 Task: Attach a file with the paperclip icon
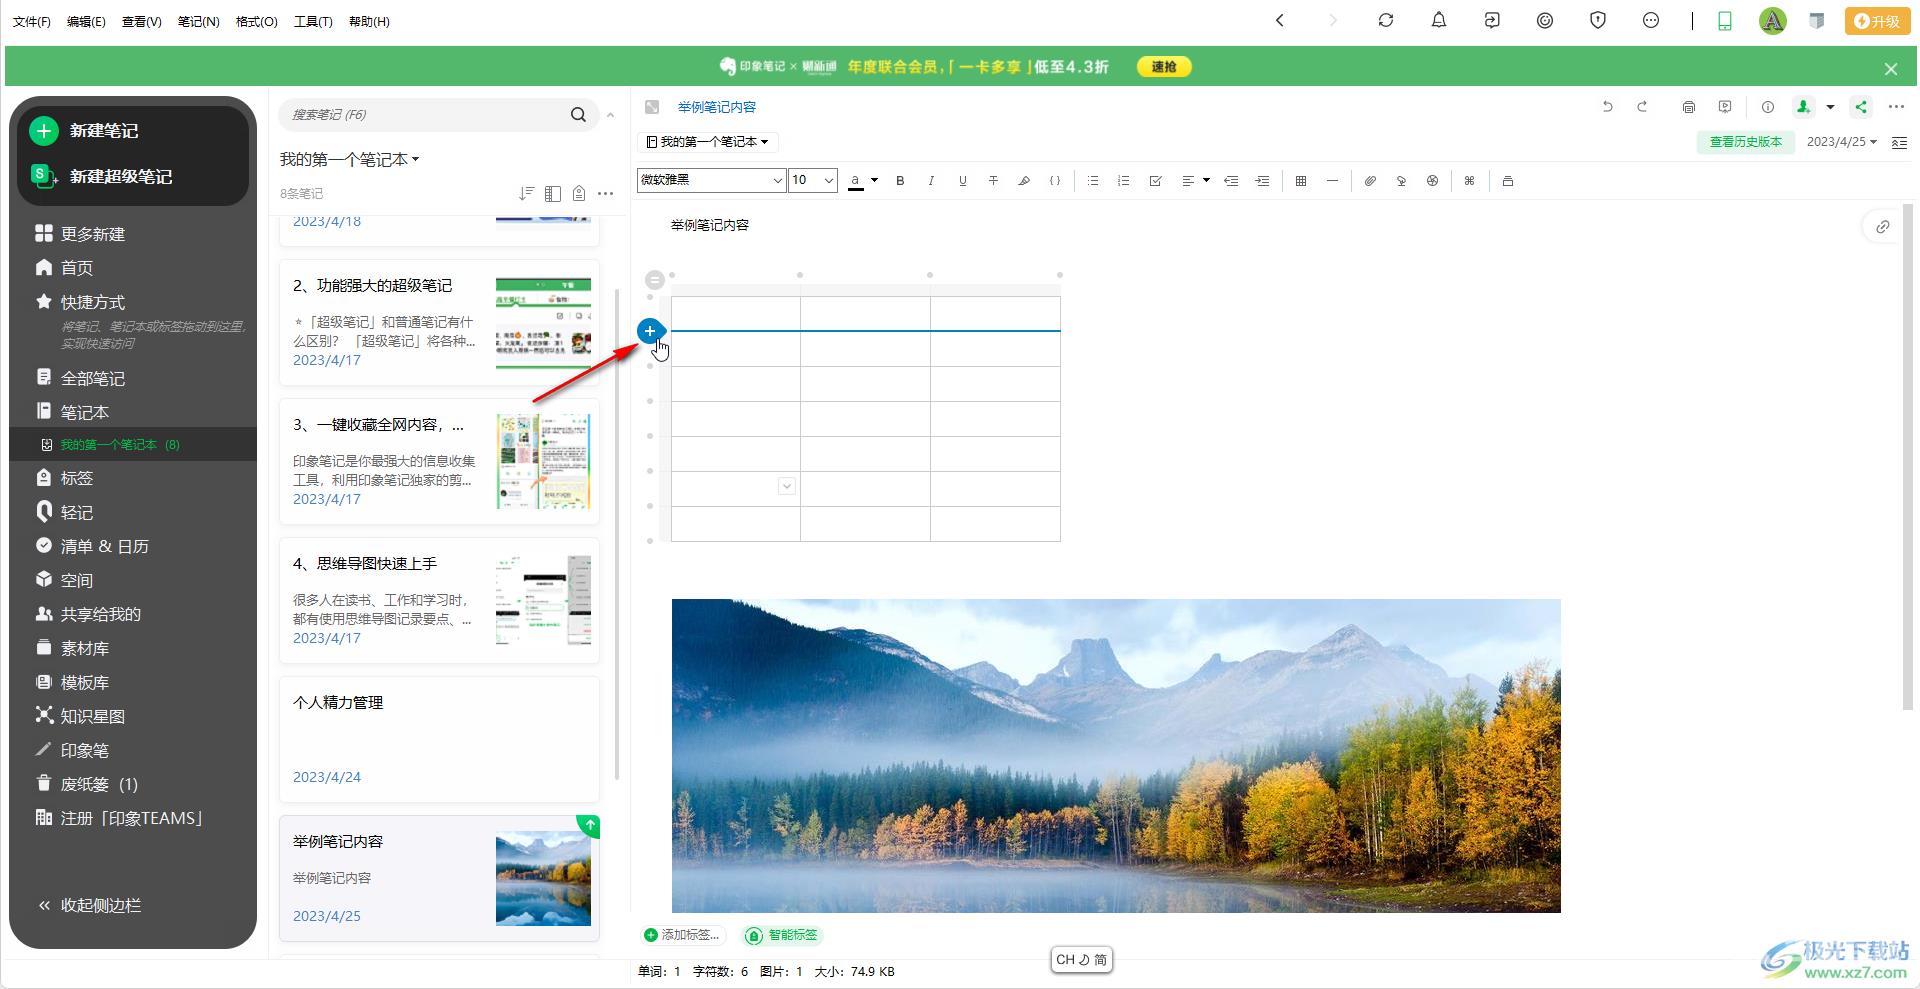click(x=1370, y=181)
